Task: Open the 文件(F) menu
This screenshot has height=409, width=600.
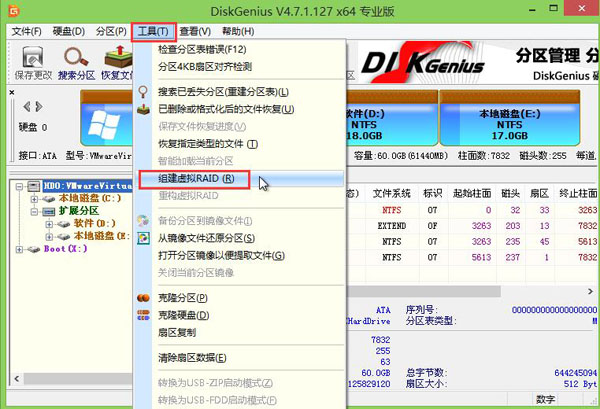Action: [x=26, y=31]
